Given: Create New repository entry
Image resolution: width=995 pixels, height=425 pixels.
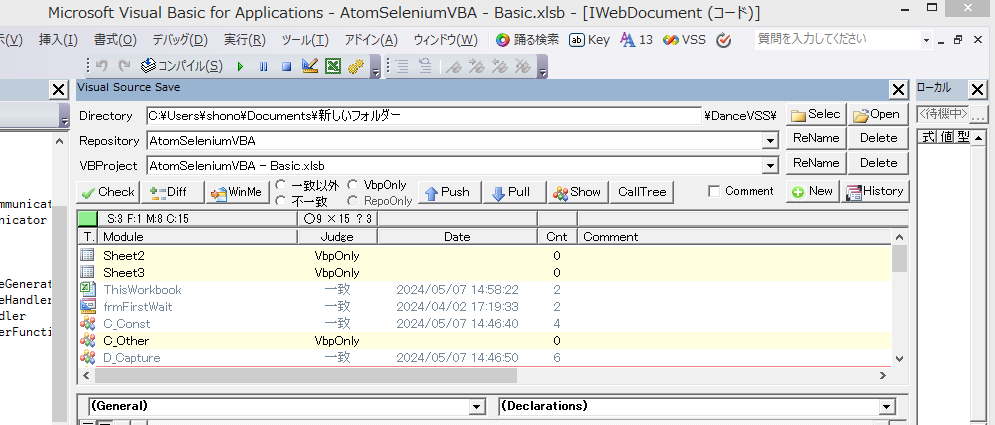Looking at the screenshot, I should pyautogui.click(x=812, y=191).
